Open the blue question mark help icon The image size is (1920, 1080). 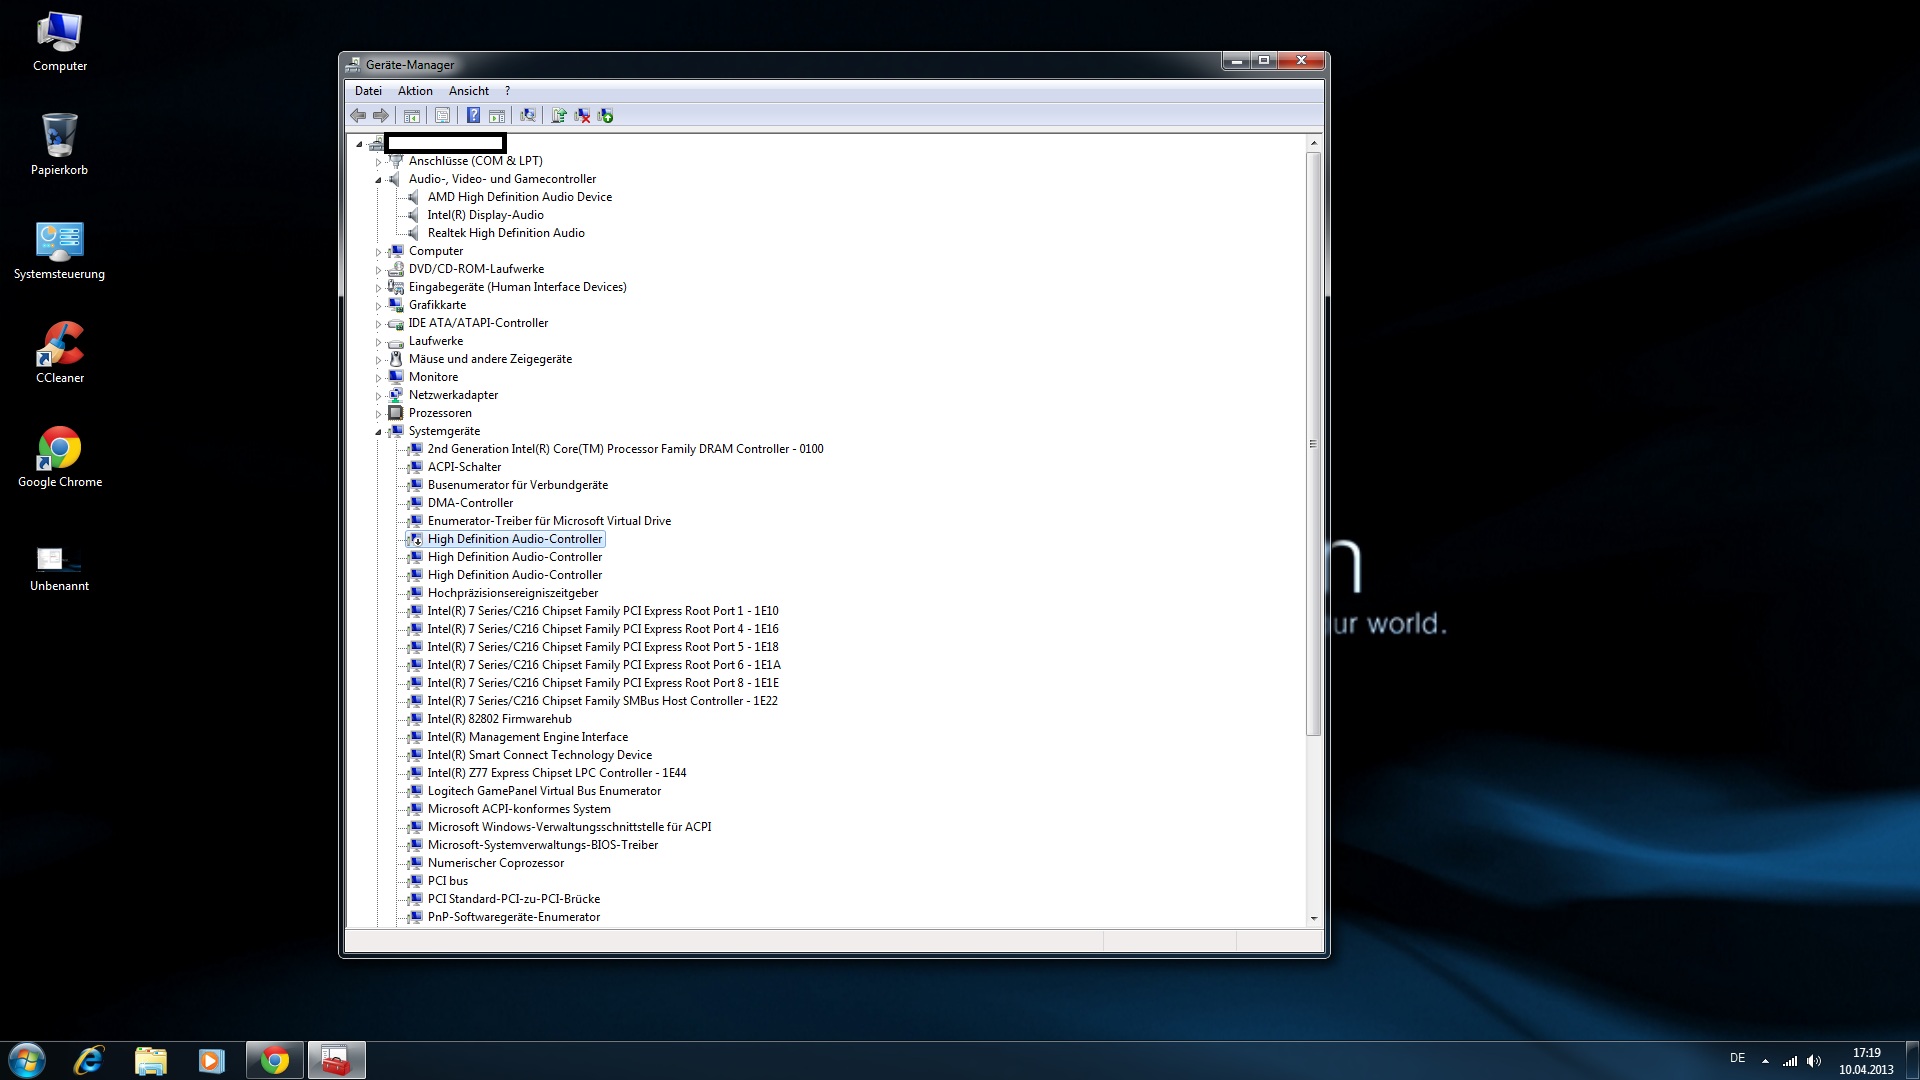473,116
